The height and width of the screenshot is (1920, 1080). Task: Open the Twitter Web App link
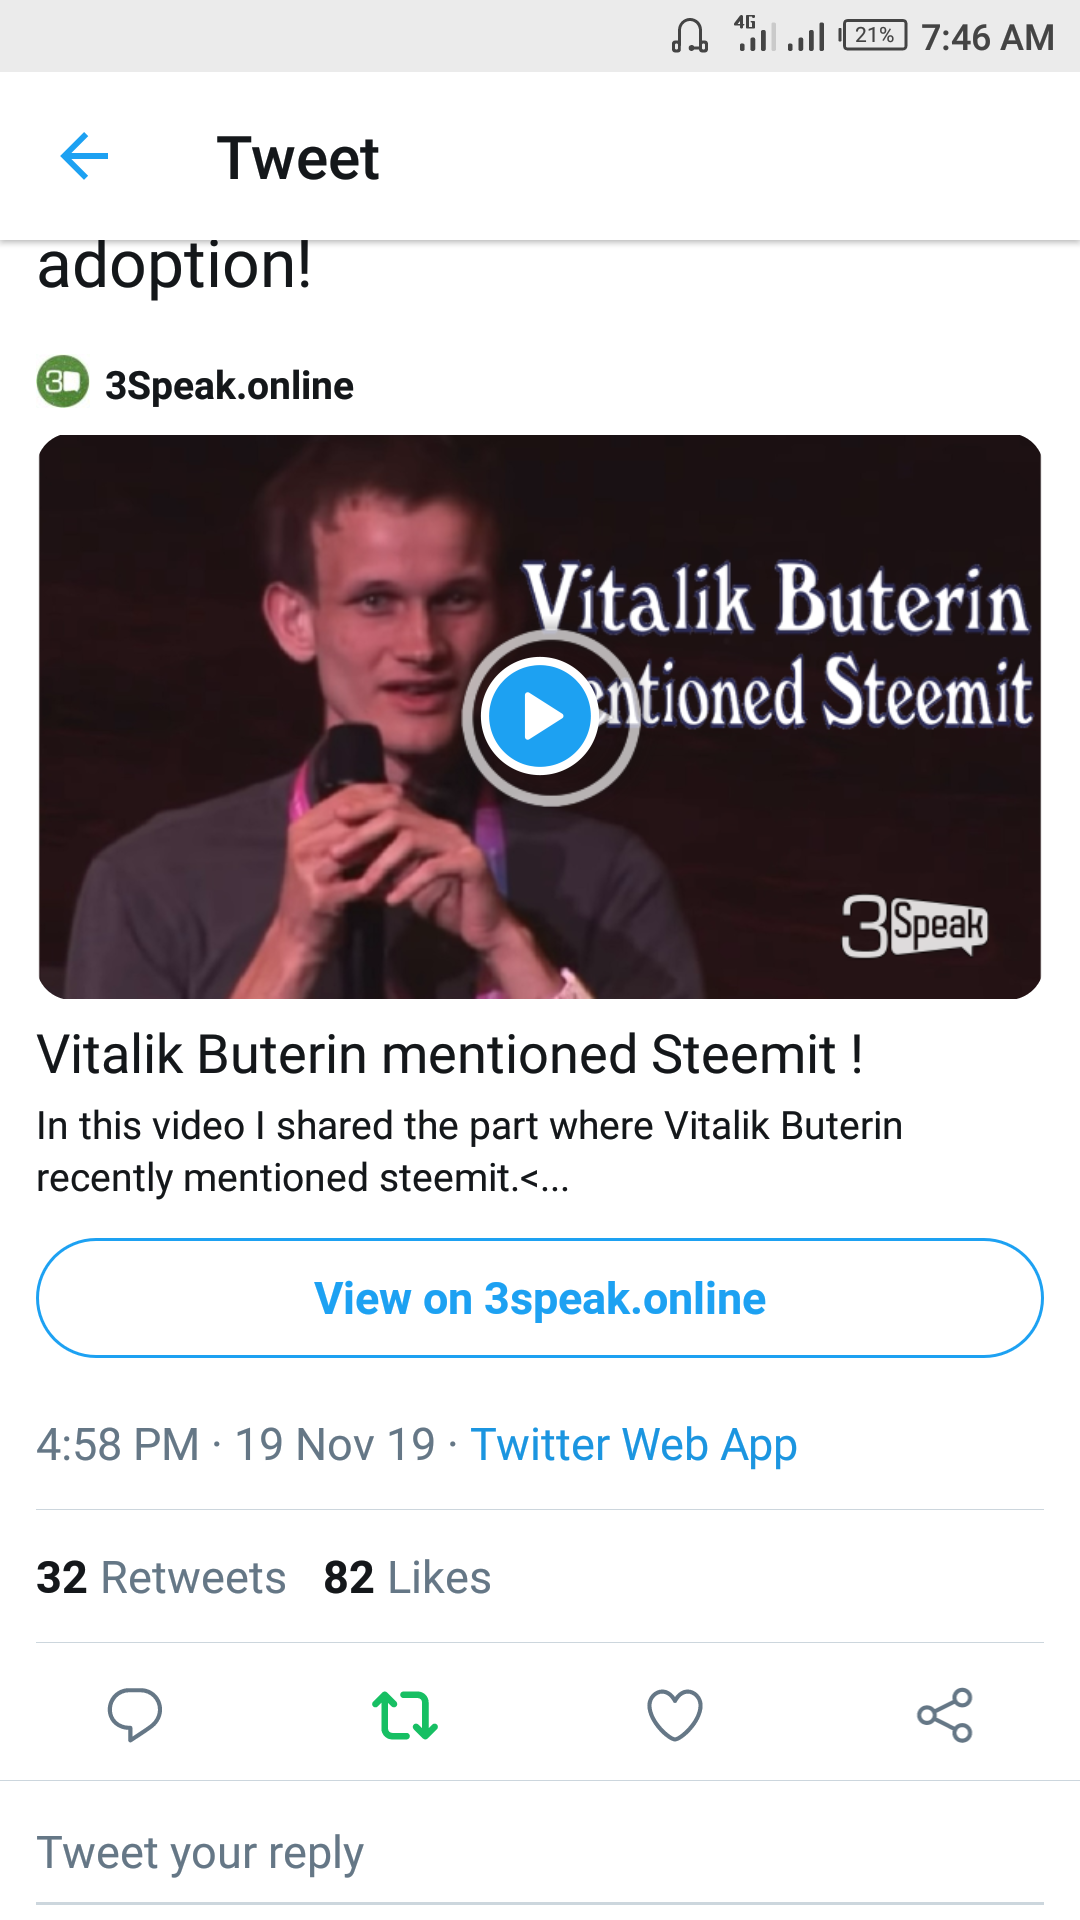[x=633, y=1444]
